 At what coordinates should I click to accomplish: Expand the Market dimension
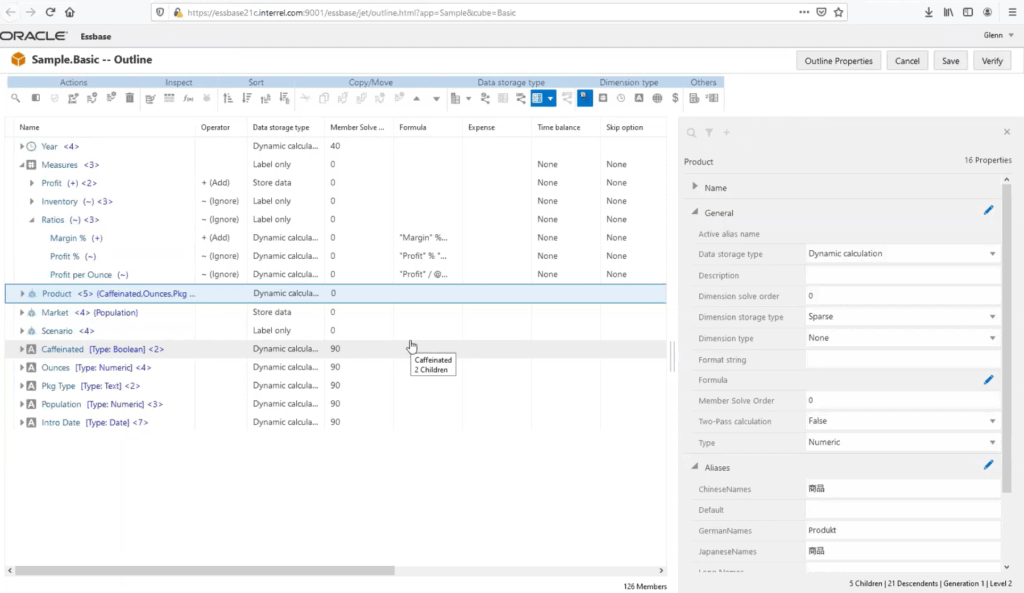[x=22, y=312]
